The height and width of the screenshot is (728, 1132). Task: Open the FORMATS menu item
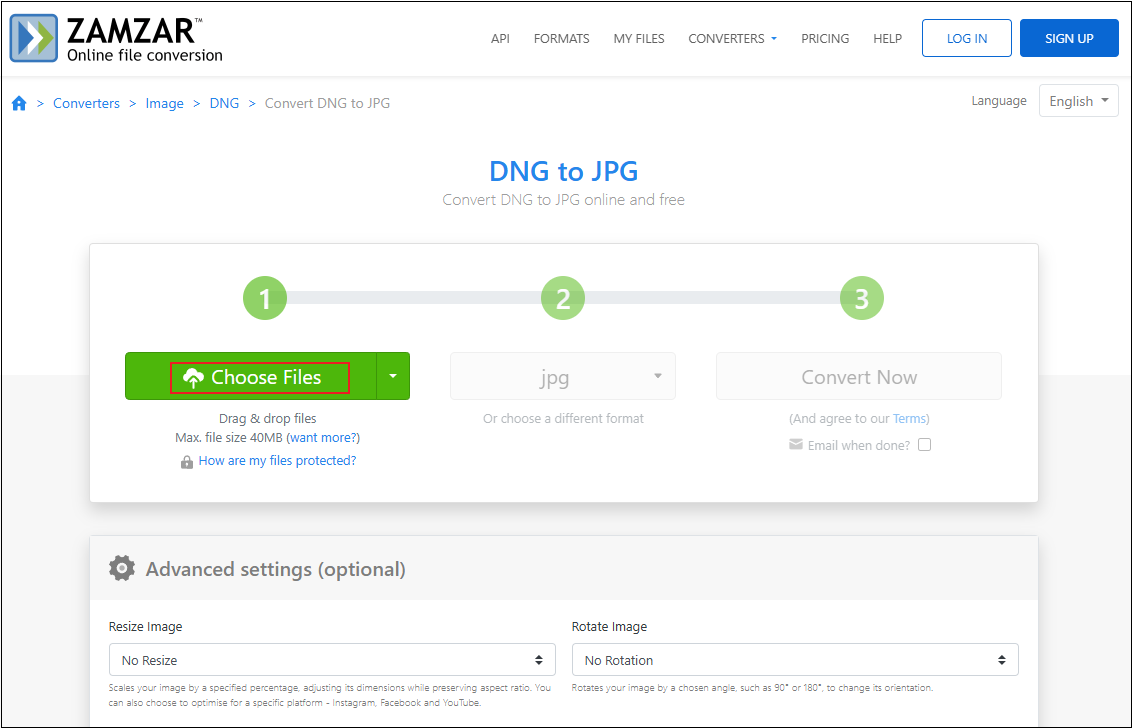tap(562, 38)
